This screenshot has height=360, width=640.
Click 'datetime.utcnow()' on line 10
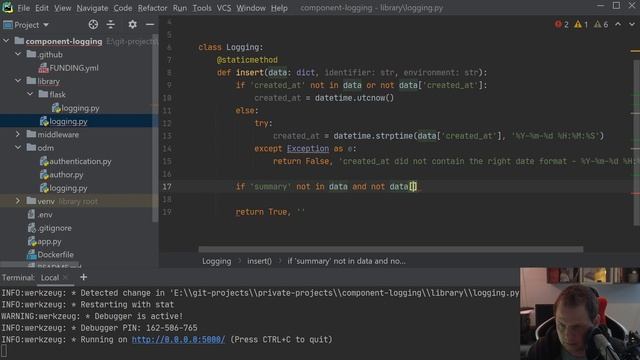354,98
